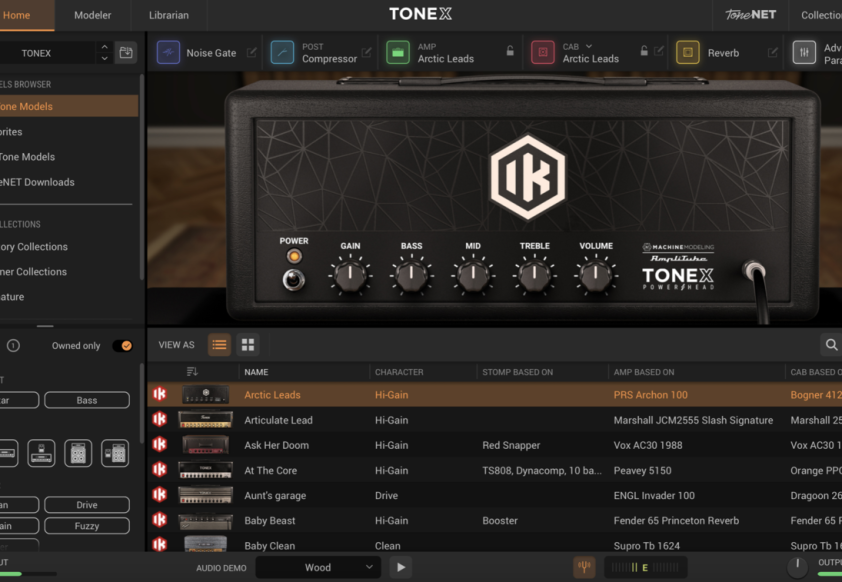Screen dimensions: 842x582
Task: Open the tuner fork icon
Action: (584, 567)
